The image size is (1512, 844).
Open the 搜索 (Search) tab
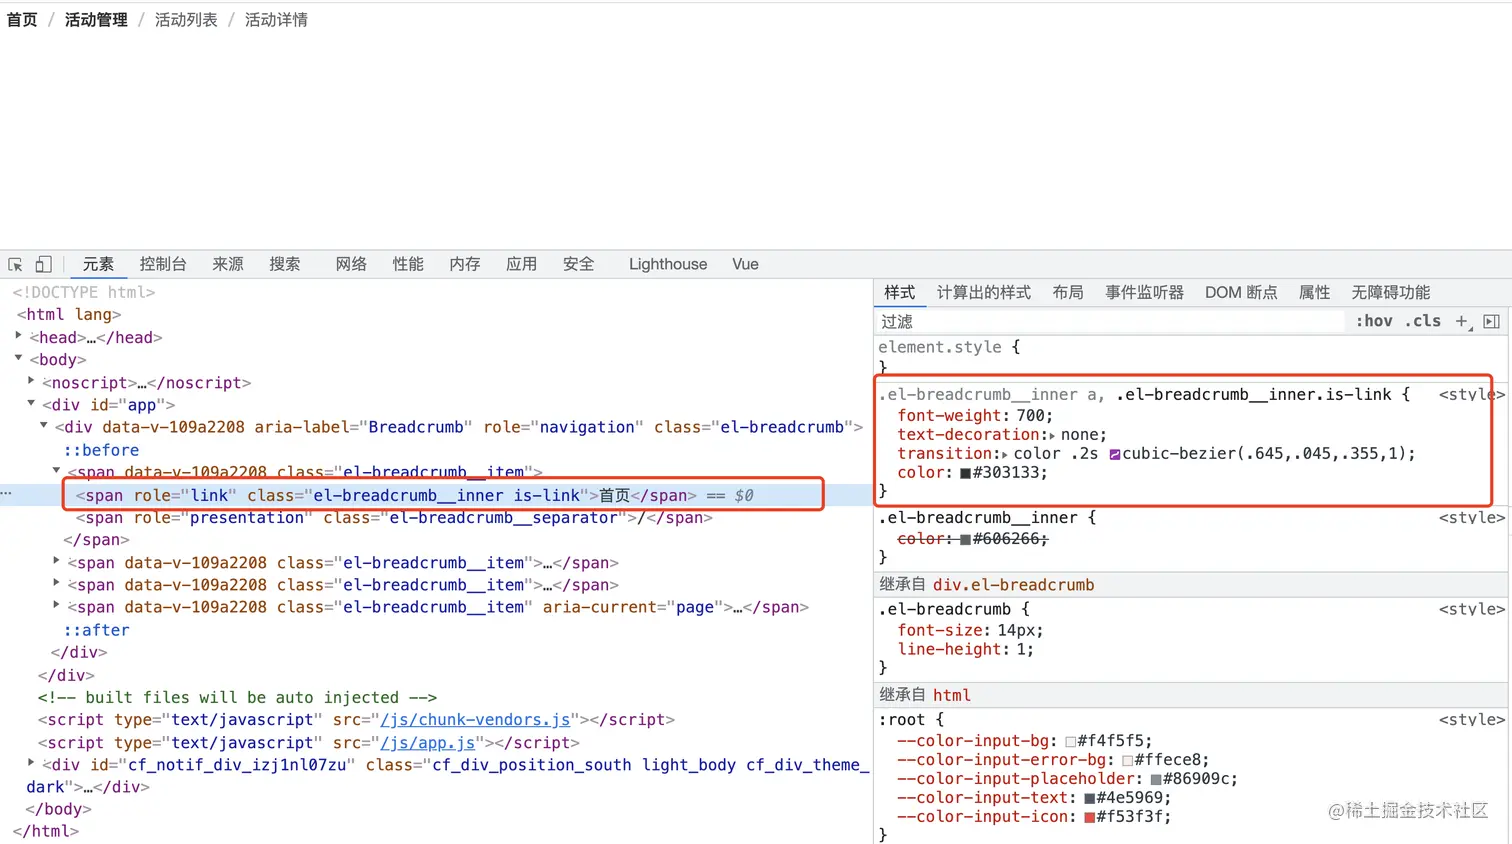click(x=285, y=264)
